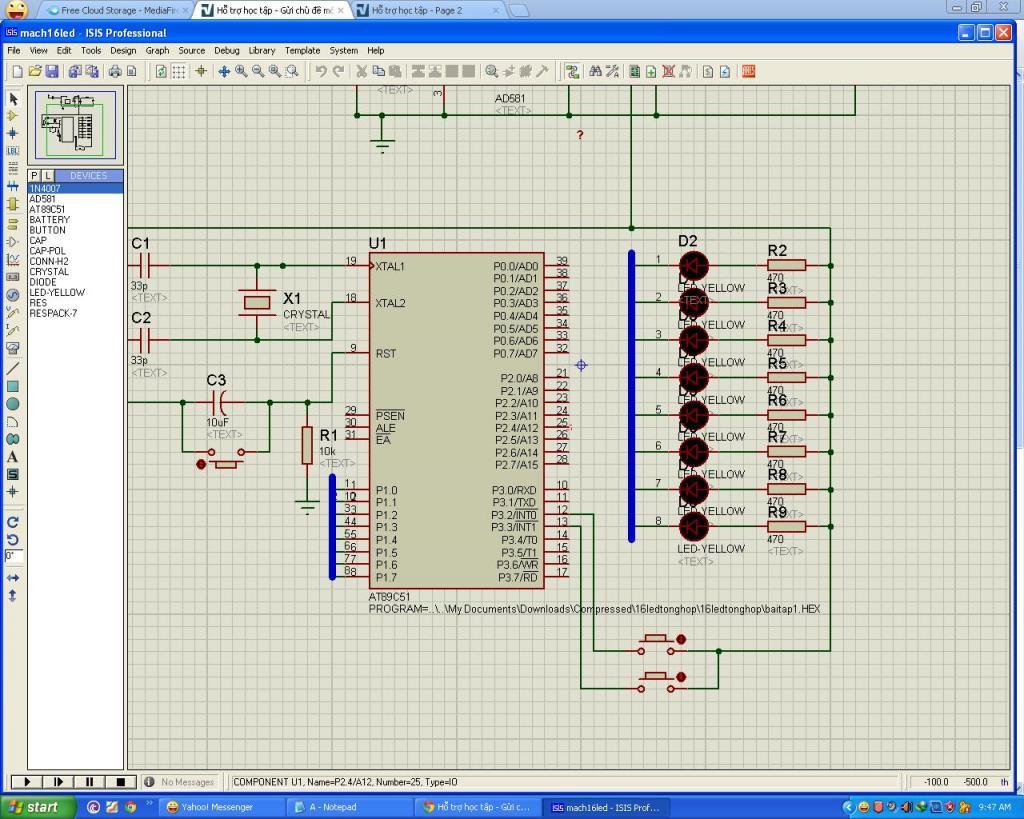This screenshot has height=819, width=1024.
Task: Click the schematic overview thumbnail
Action: click(x=75, y=124)
